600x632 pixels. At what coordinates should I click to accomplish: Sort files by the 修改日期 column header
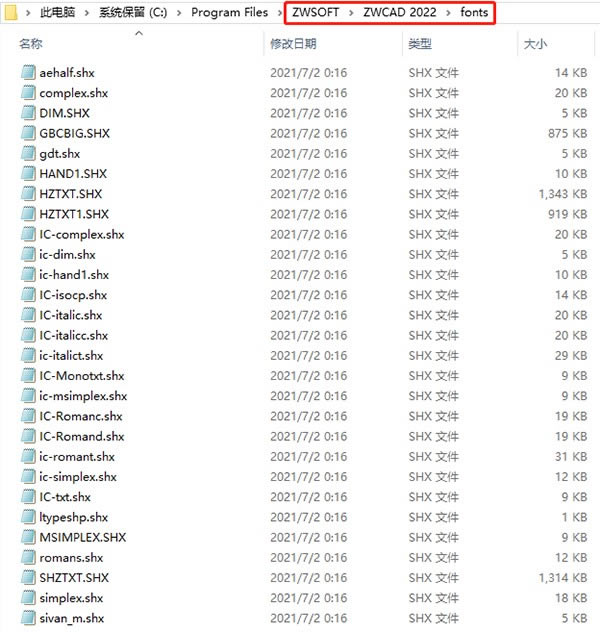click(293, 45)
